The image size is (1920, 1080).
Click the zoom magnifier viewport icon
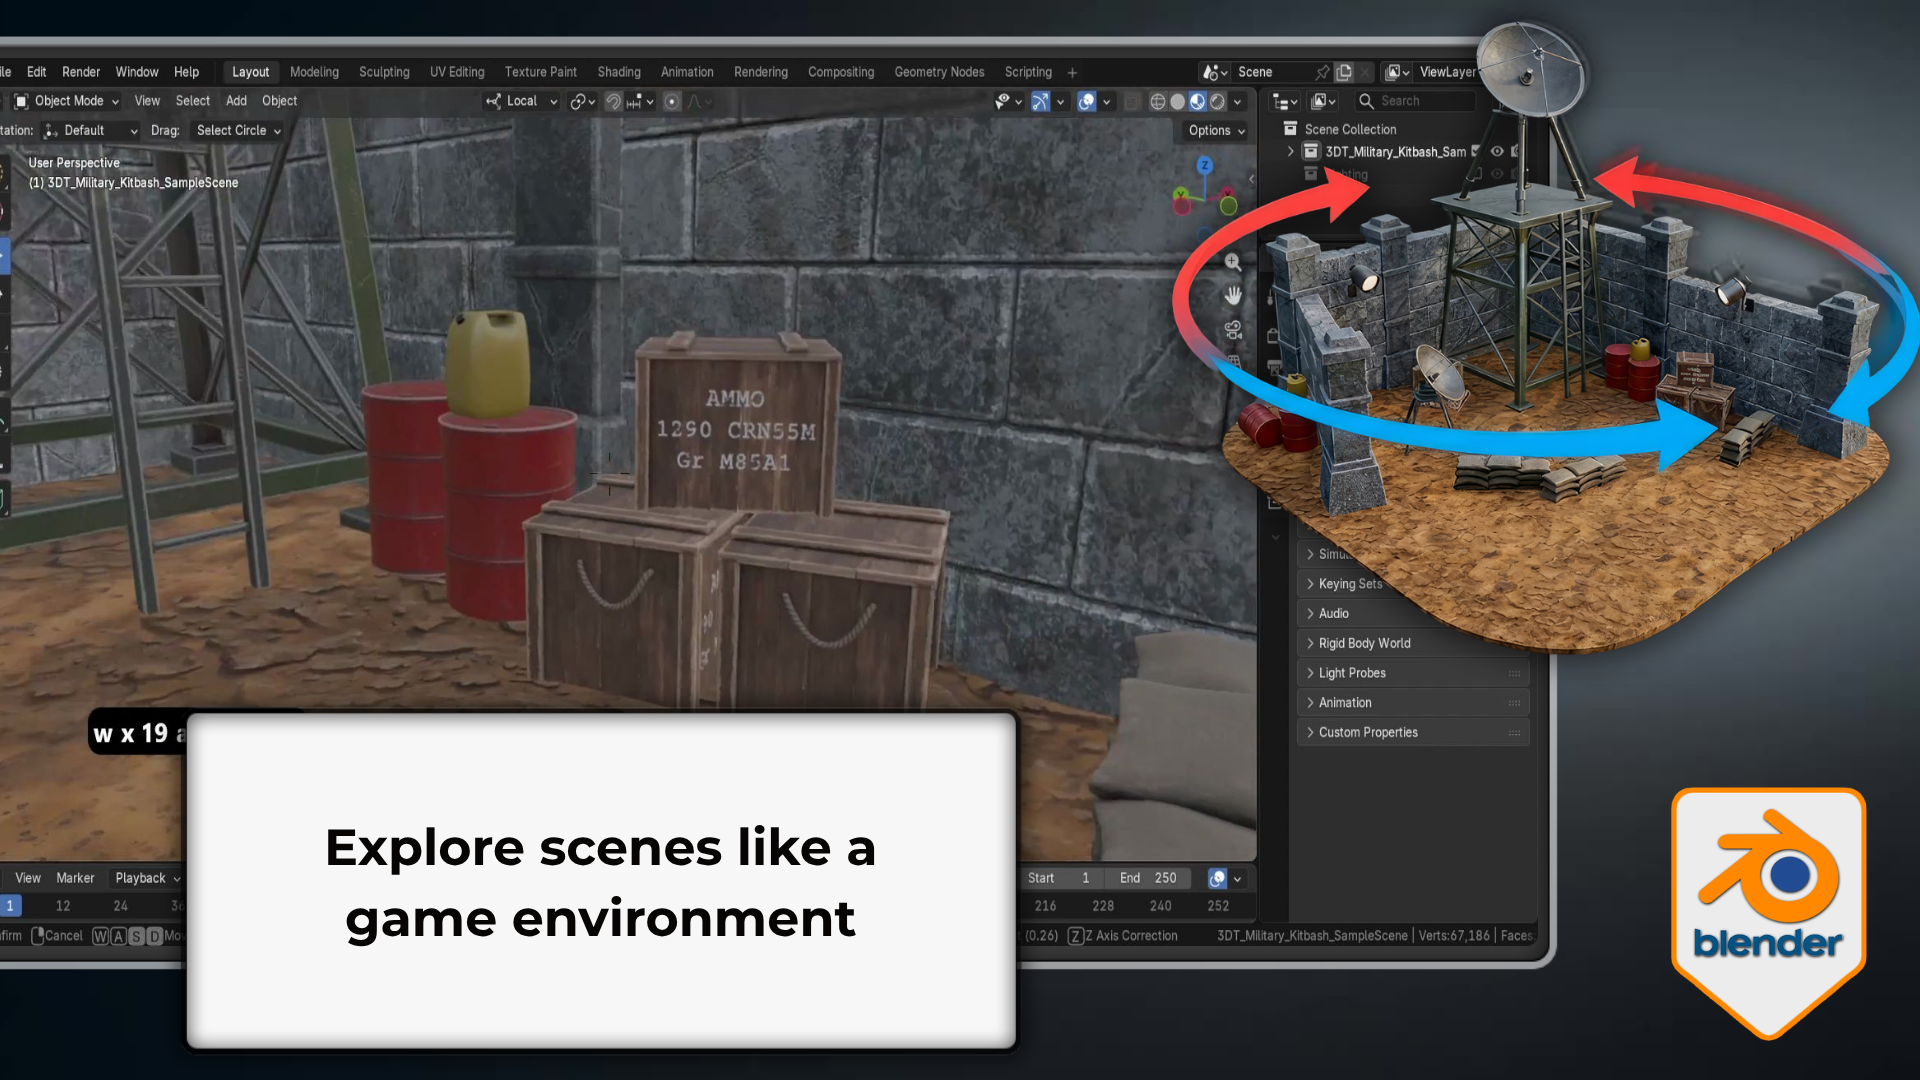(x=1233, y=262)
